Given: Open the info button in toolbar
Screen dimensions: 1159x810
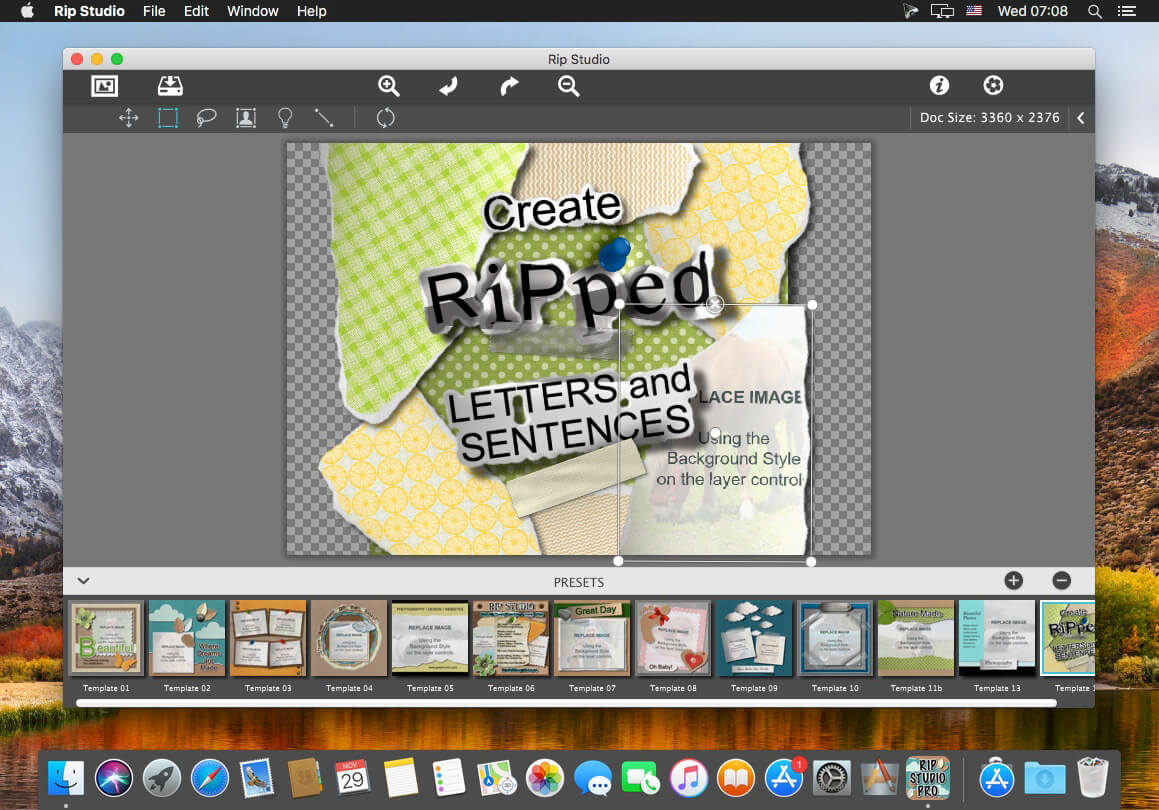Looking at the screenshot, I should 939,86.
